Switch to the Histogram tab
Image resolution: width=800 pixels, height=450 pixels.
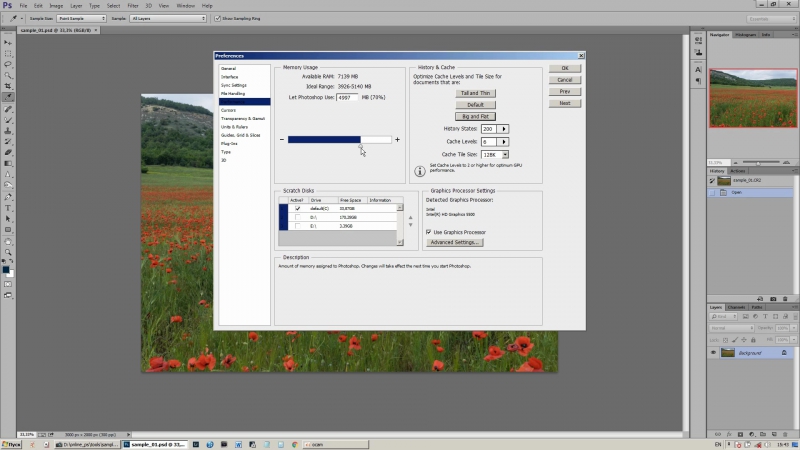click(x=745, y=35)
